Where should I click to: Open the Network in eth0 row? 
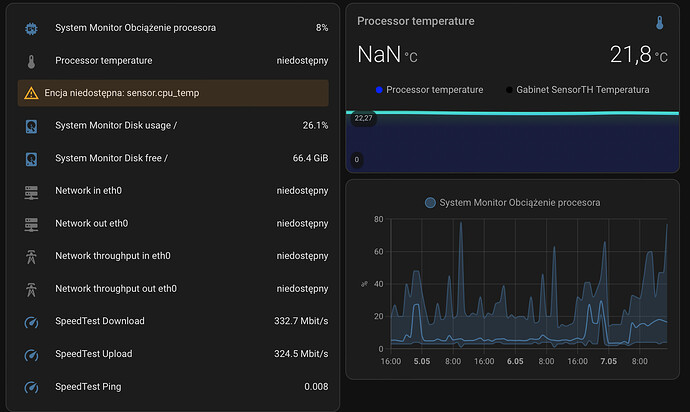click(173, 191)
